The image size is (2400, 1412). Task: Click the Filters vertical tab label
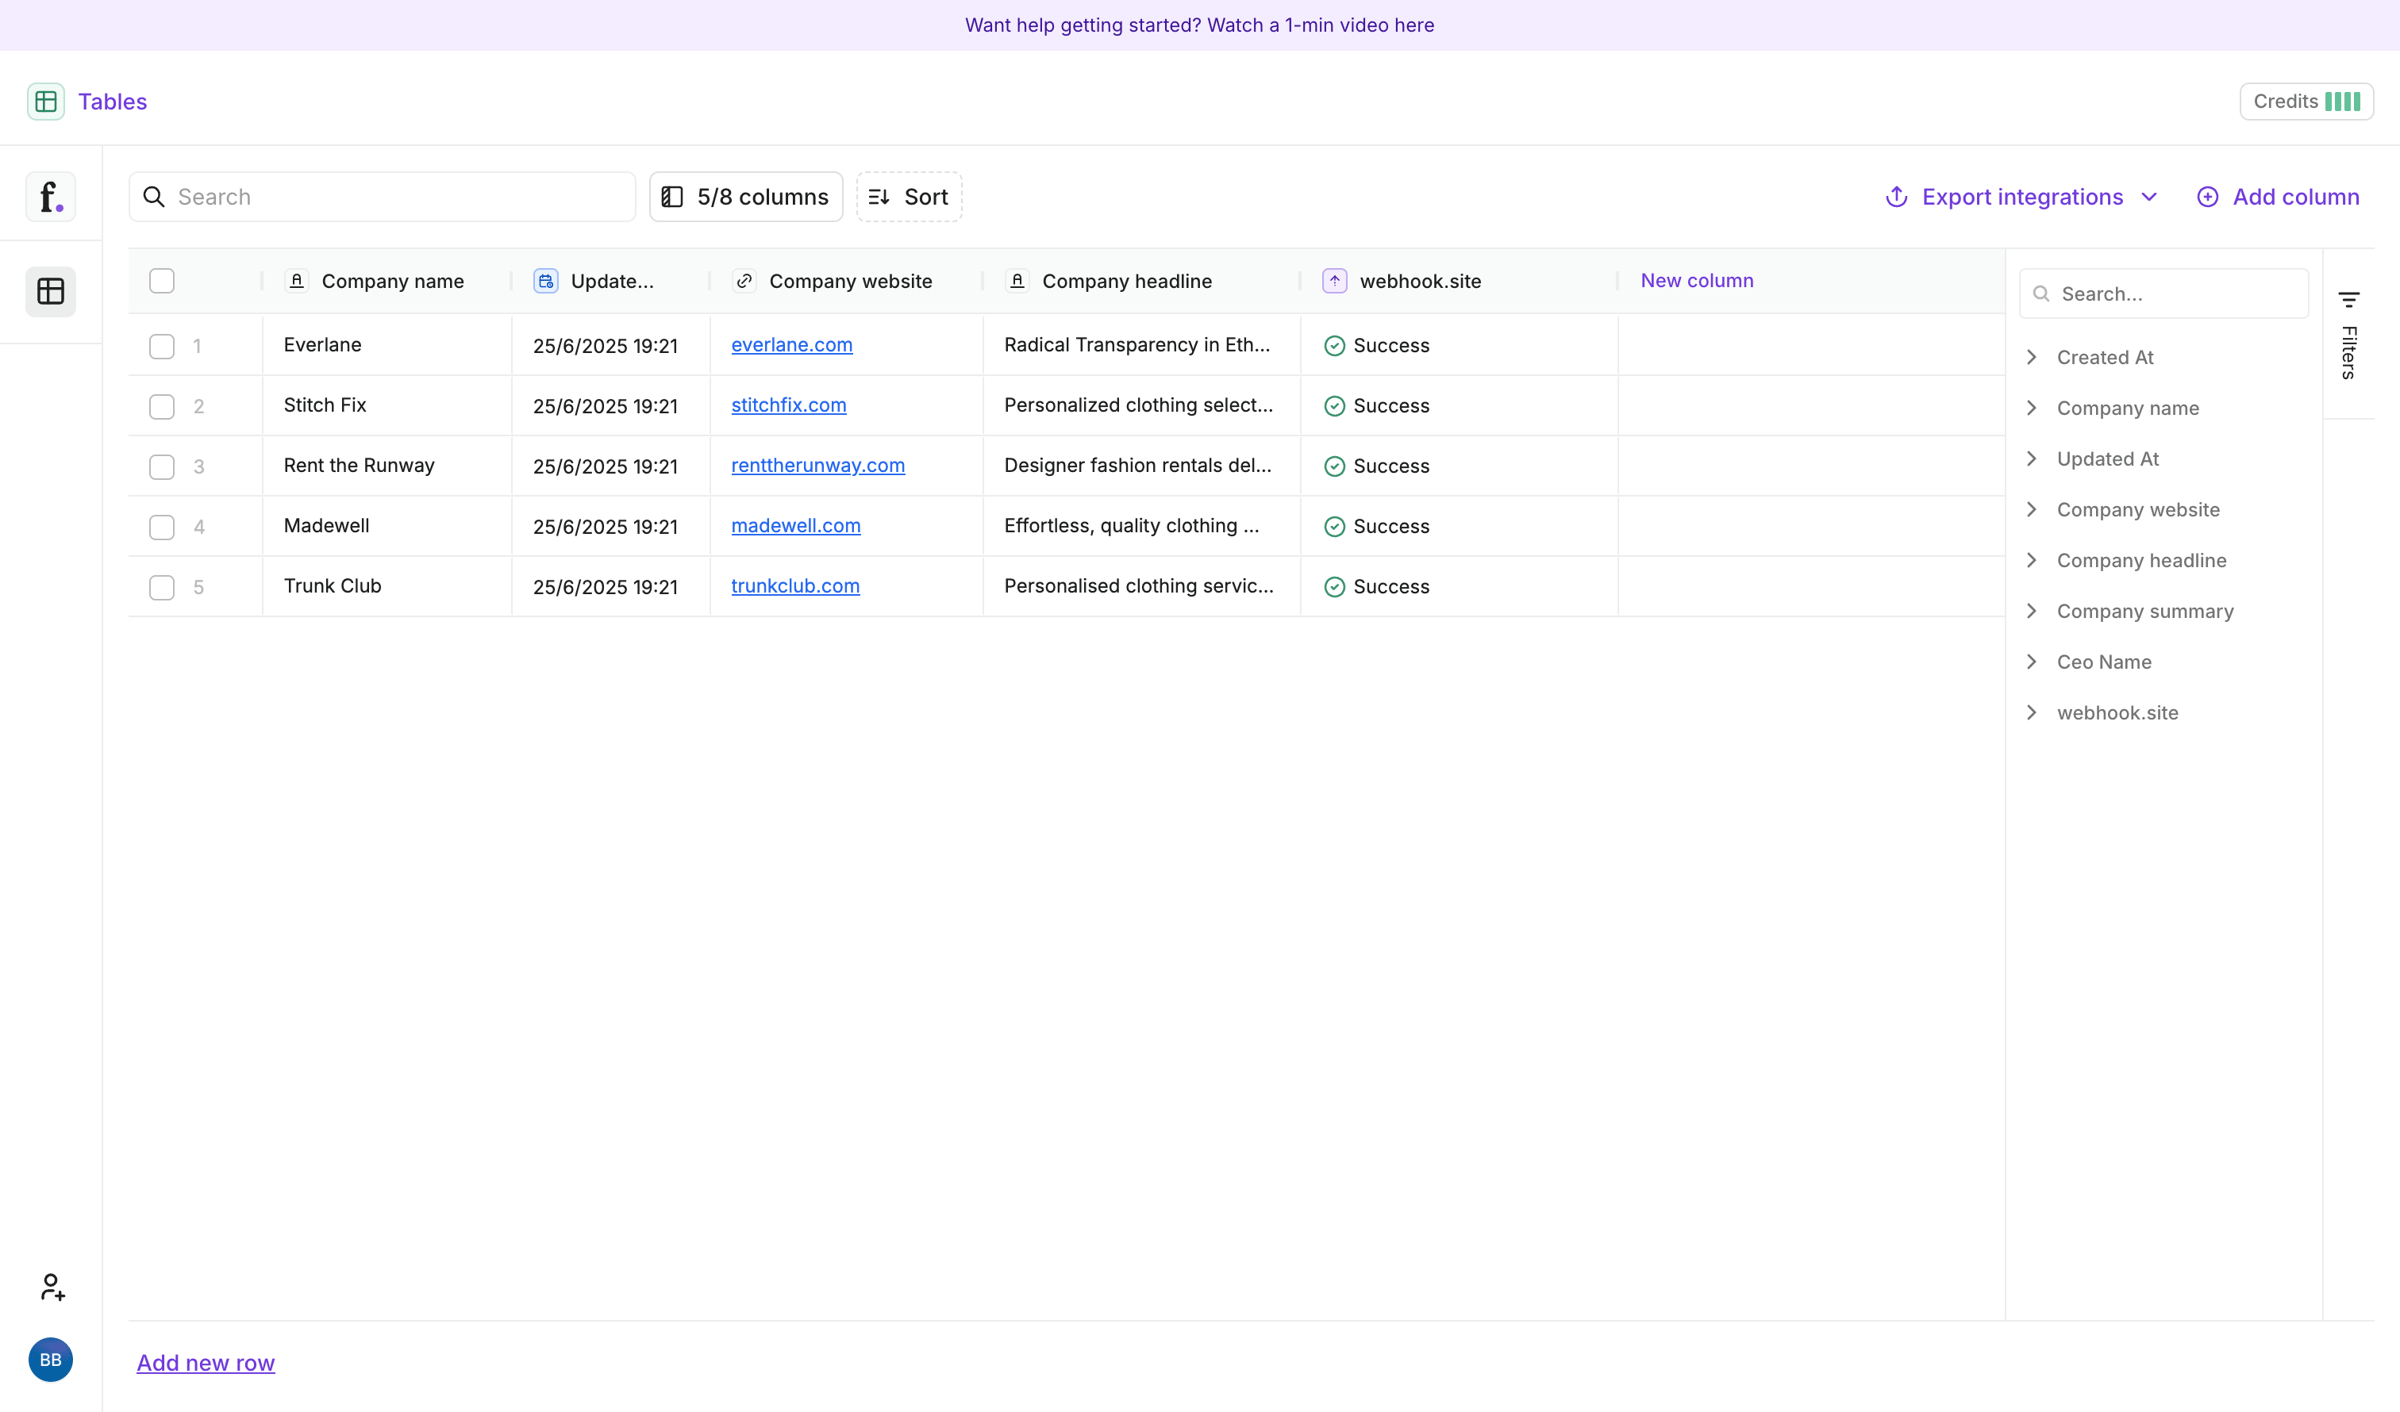(2349, 353)
